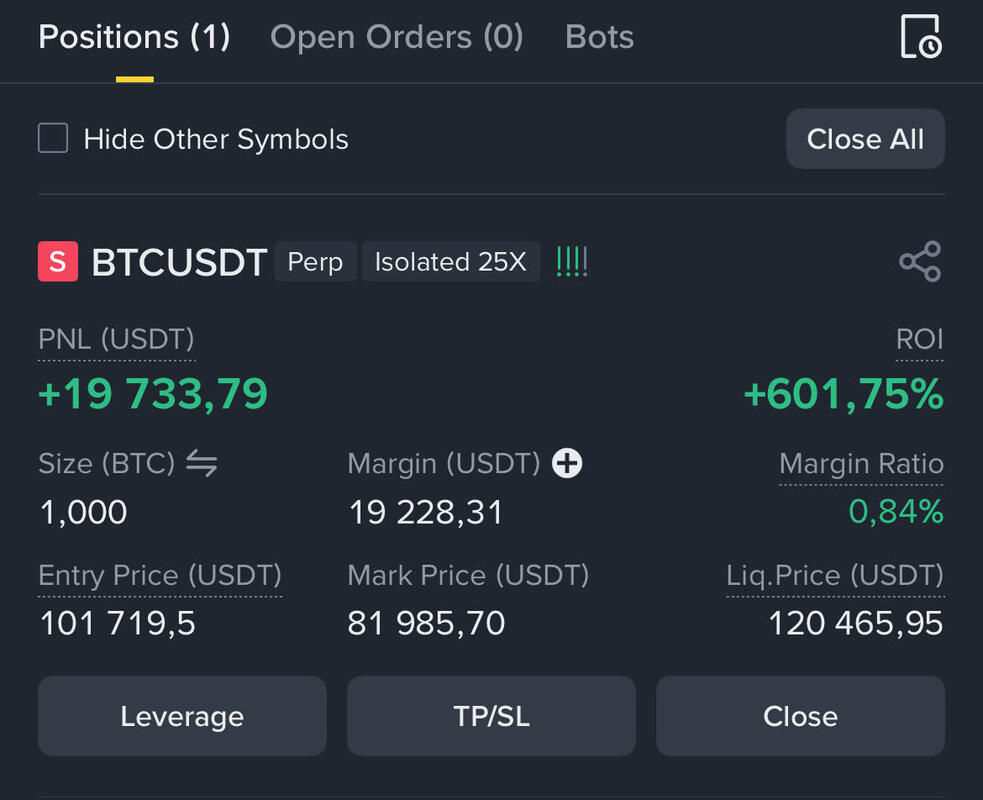Tap the red S short badge
This screenshot has height=800, width=983.
58,262
